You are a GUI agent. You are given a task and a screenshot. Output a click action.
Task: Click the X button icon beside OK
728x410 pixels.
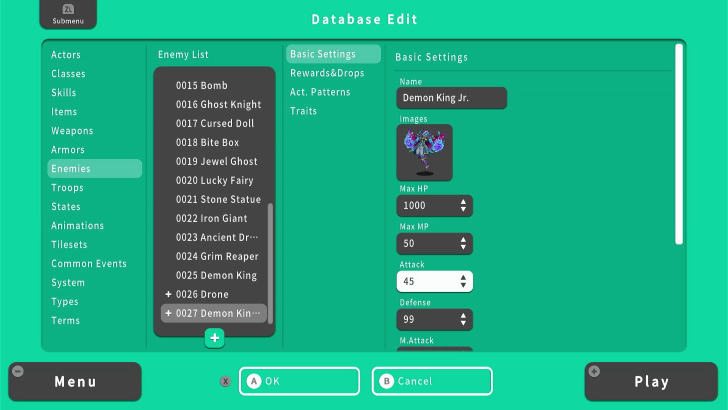pyautogui.click(x=225, y=381)
